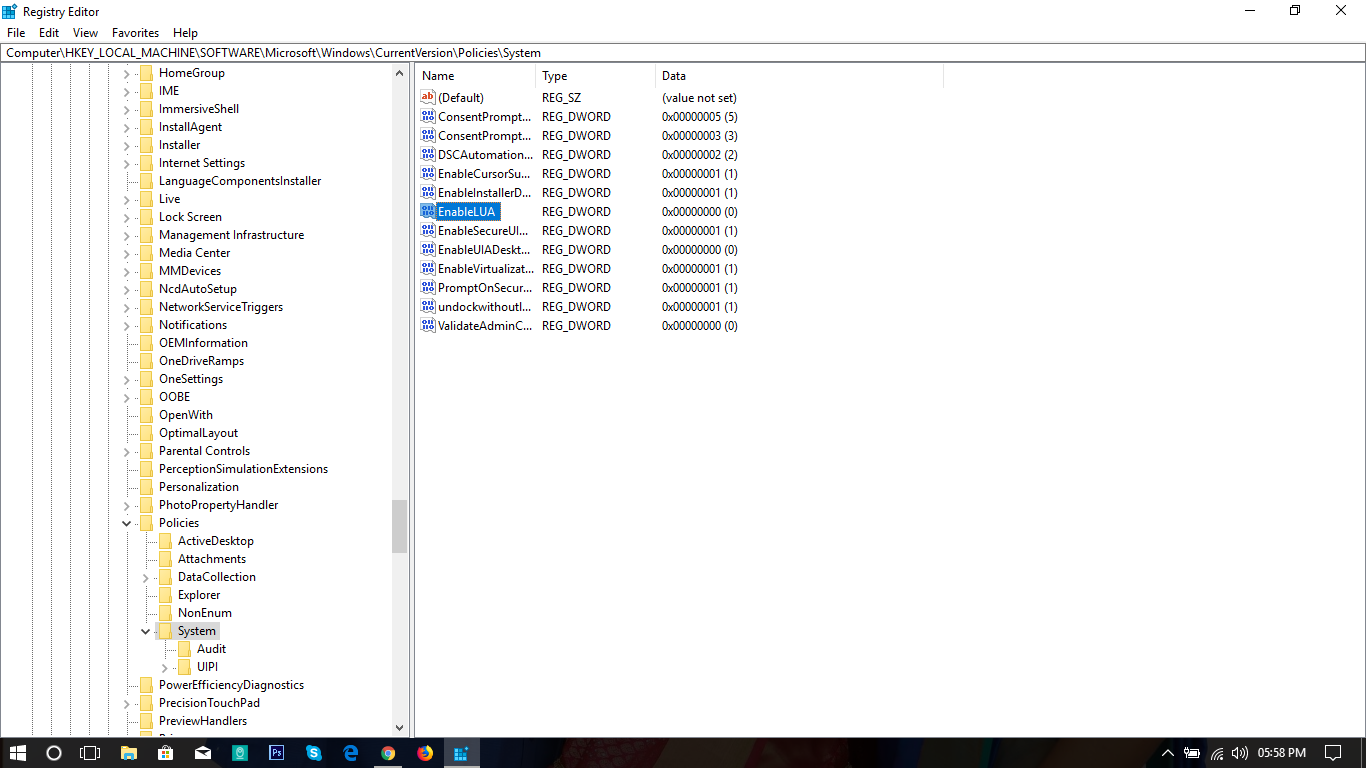Screen dimensions: 1366x768
Task: Expand the Lock Screen key
Action: tap(127, 217)
